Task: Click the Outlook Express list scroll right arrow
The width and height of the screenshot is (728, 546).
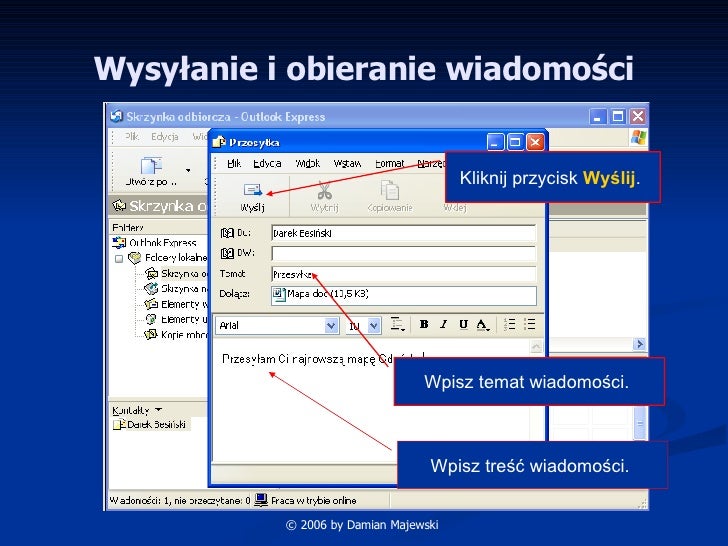Action: tap(639, 344)
